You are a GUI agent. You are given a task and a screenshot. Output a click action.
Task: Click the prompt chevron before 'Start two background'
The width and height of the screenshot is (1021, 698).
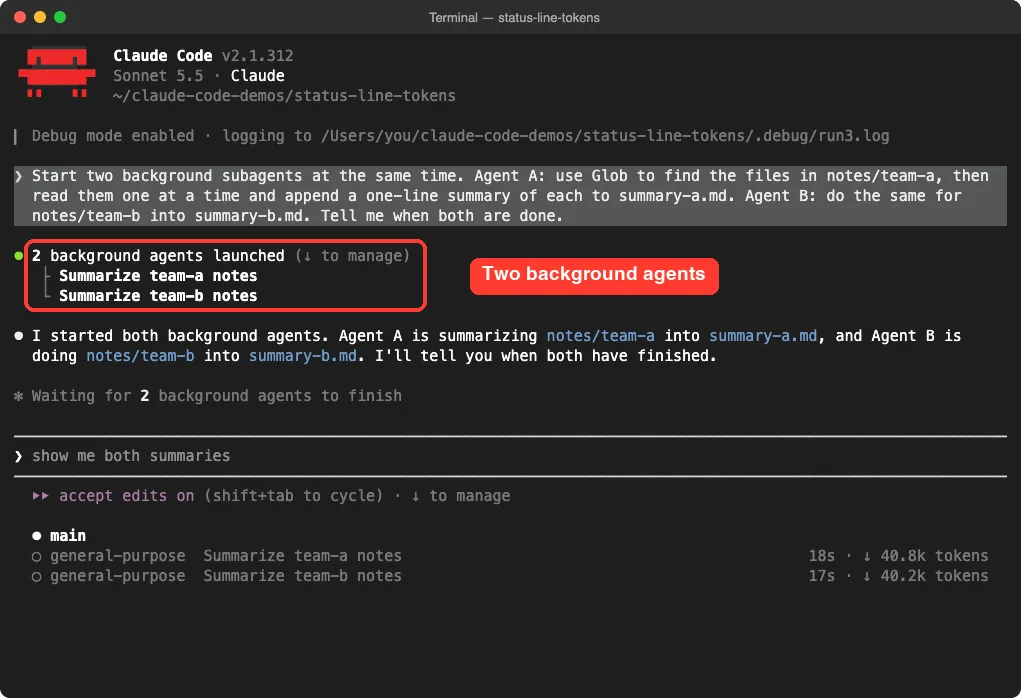[18, 176]
